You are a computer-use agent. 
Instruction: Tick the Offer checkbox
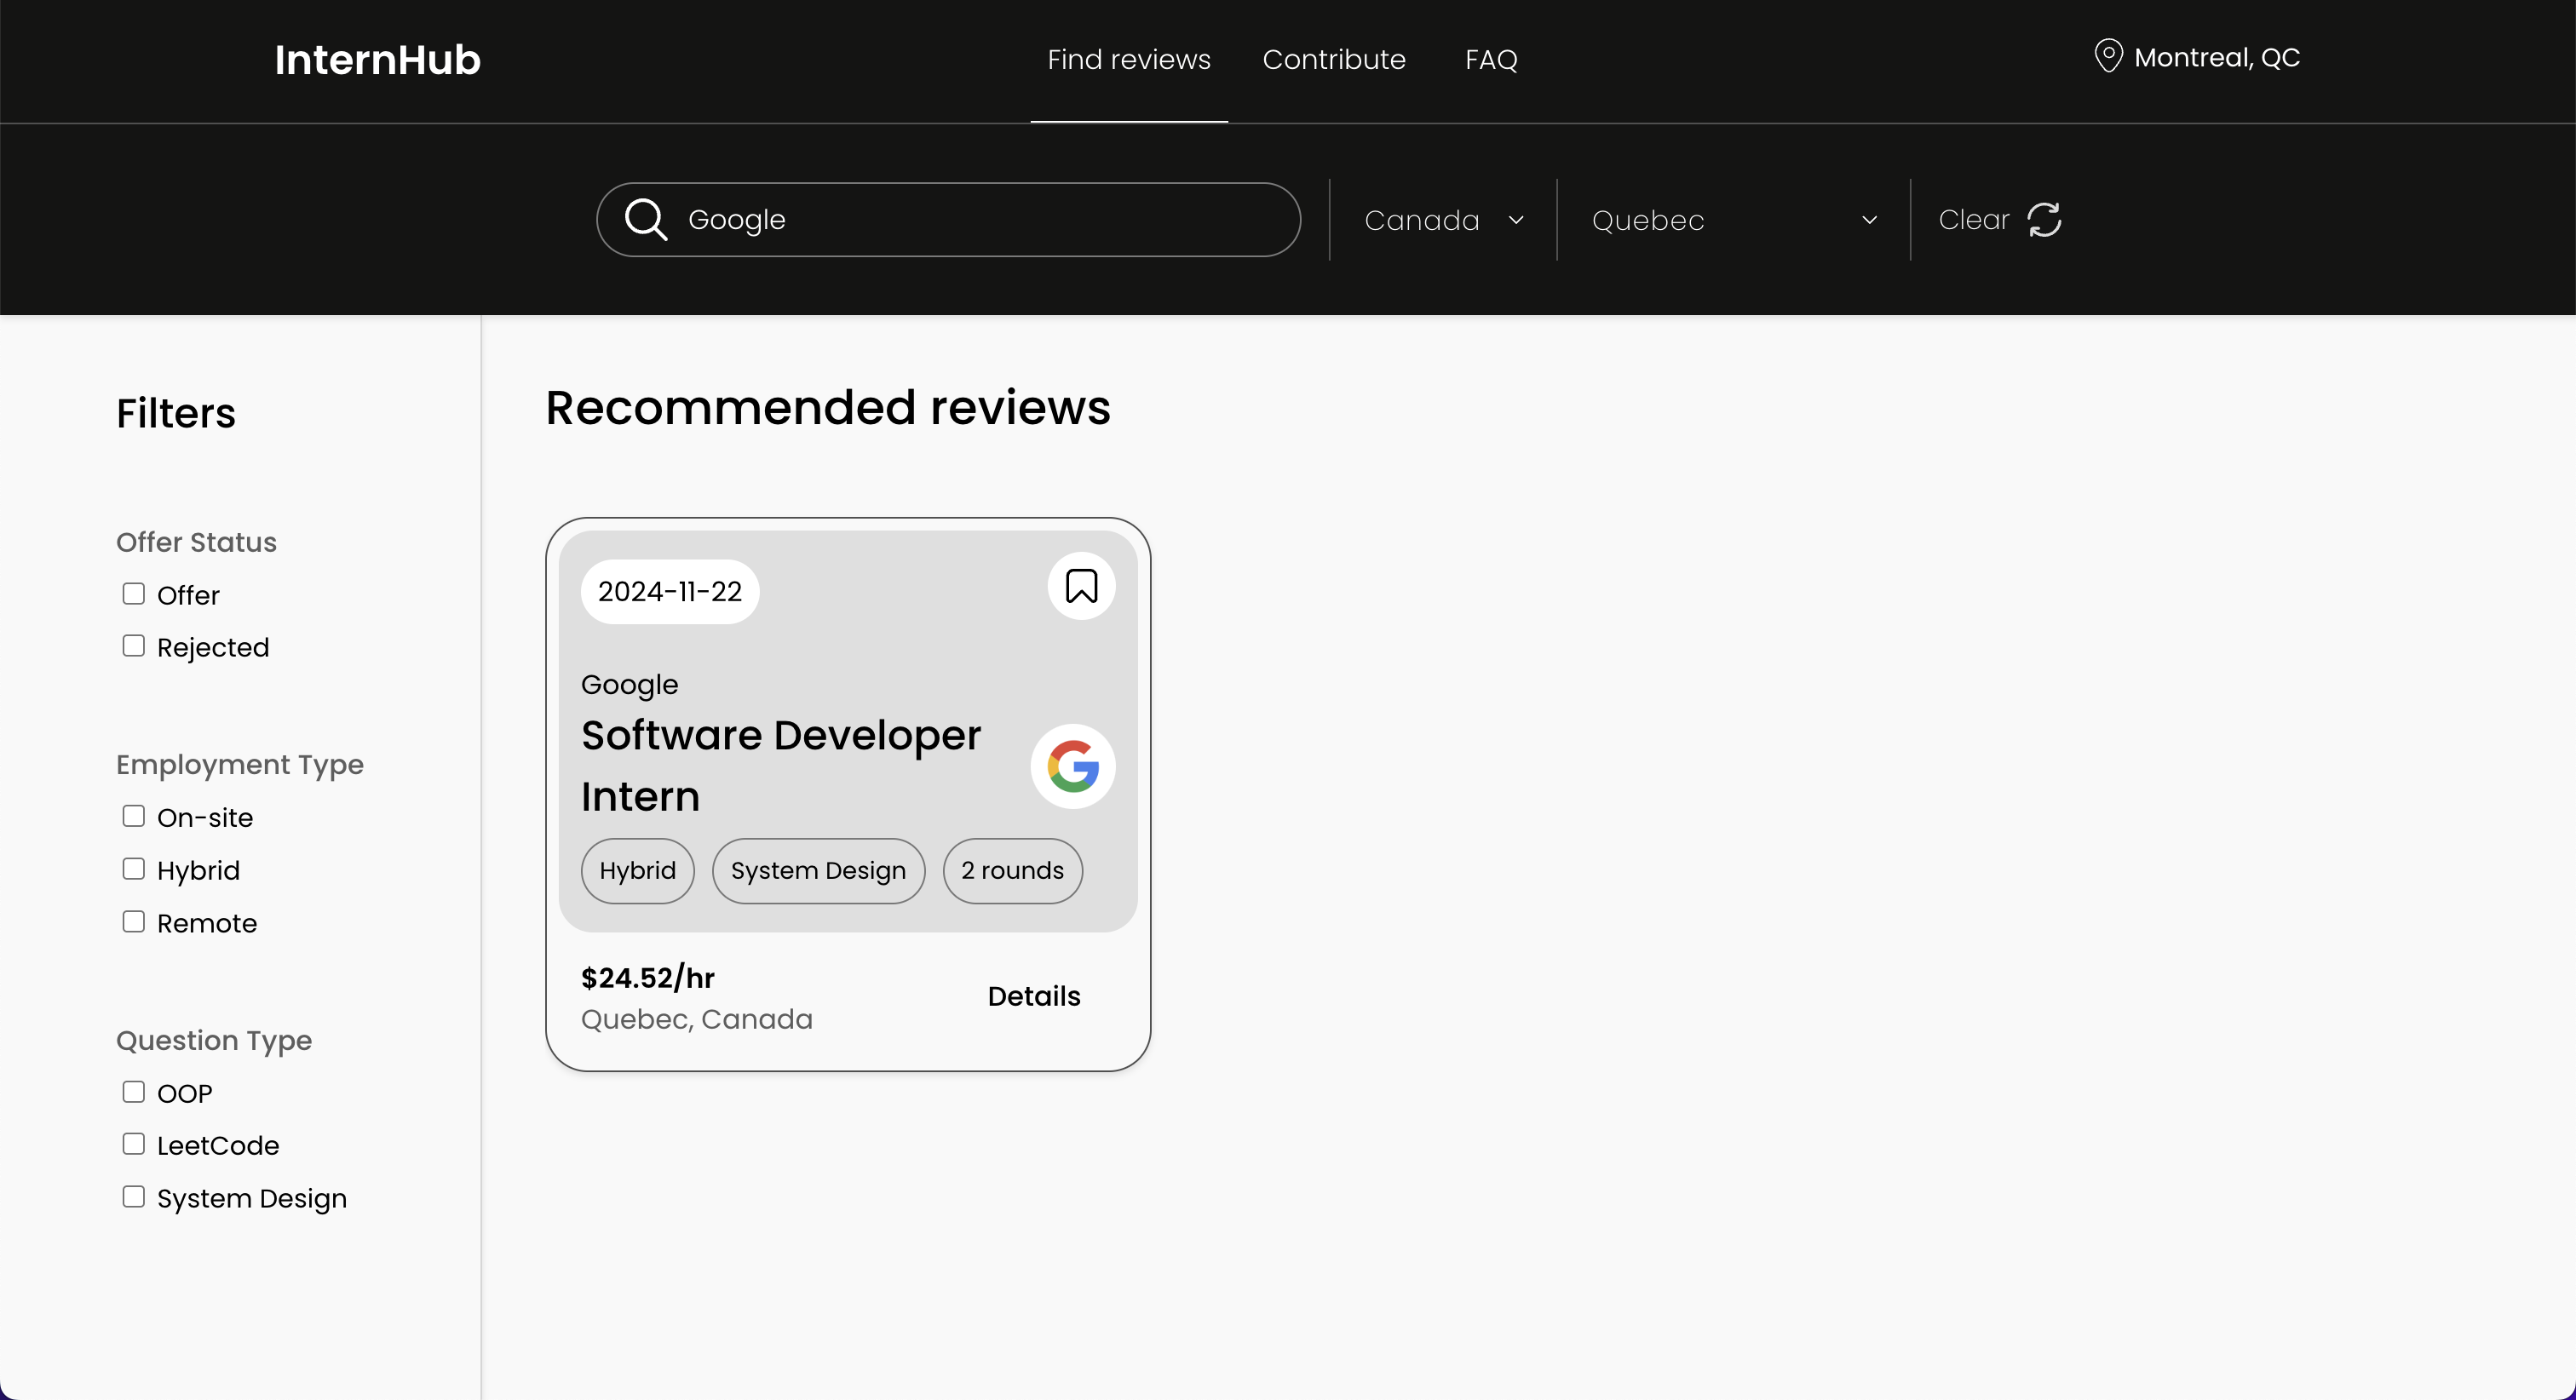coord(133,594)
